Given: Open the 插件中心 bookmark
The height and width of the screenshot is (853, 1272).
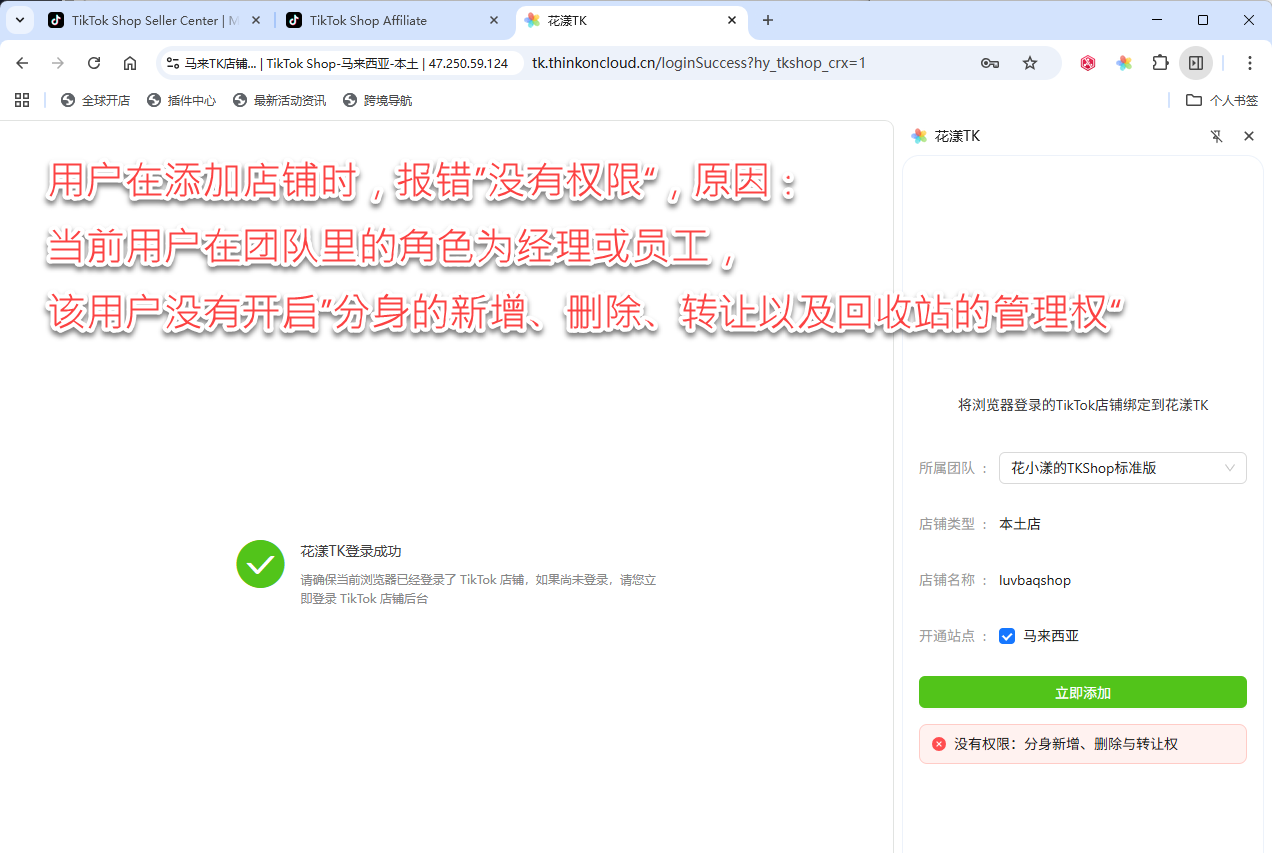Looking at the screenshot, I should point(181,100).
